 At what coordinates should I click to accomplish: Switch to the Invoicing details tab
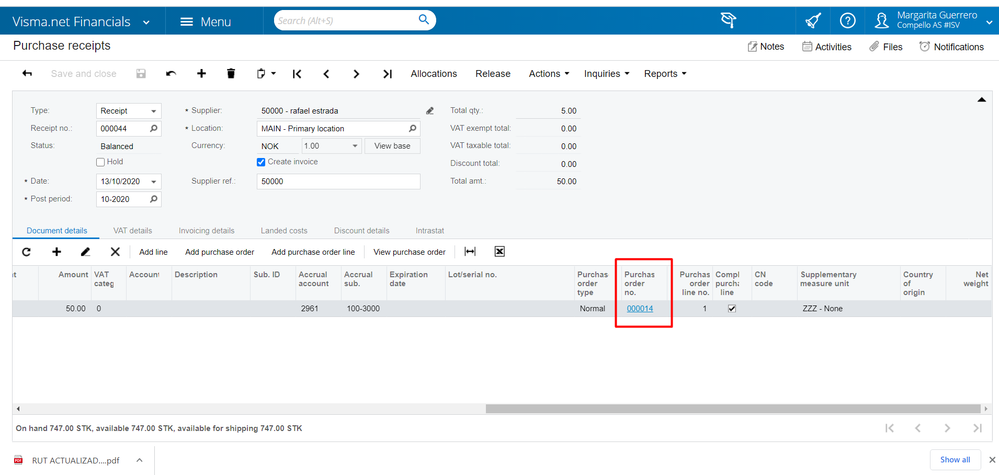pos(206,230)
